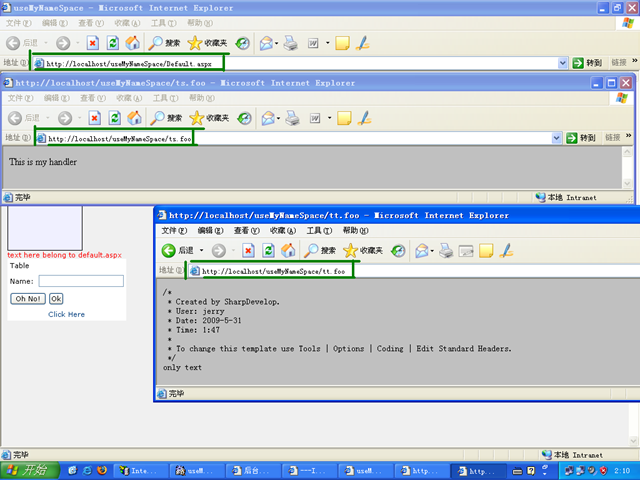
Task: Follow the "Click Here" link
Action: click(x=66, y=314)
